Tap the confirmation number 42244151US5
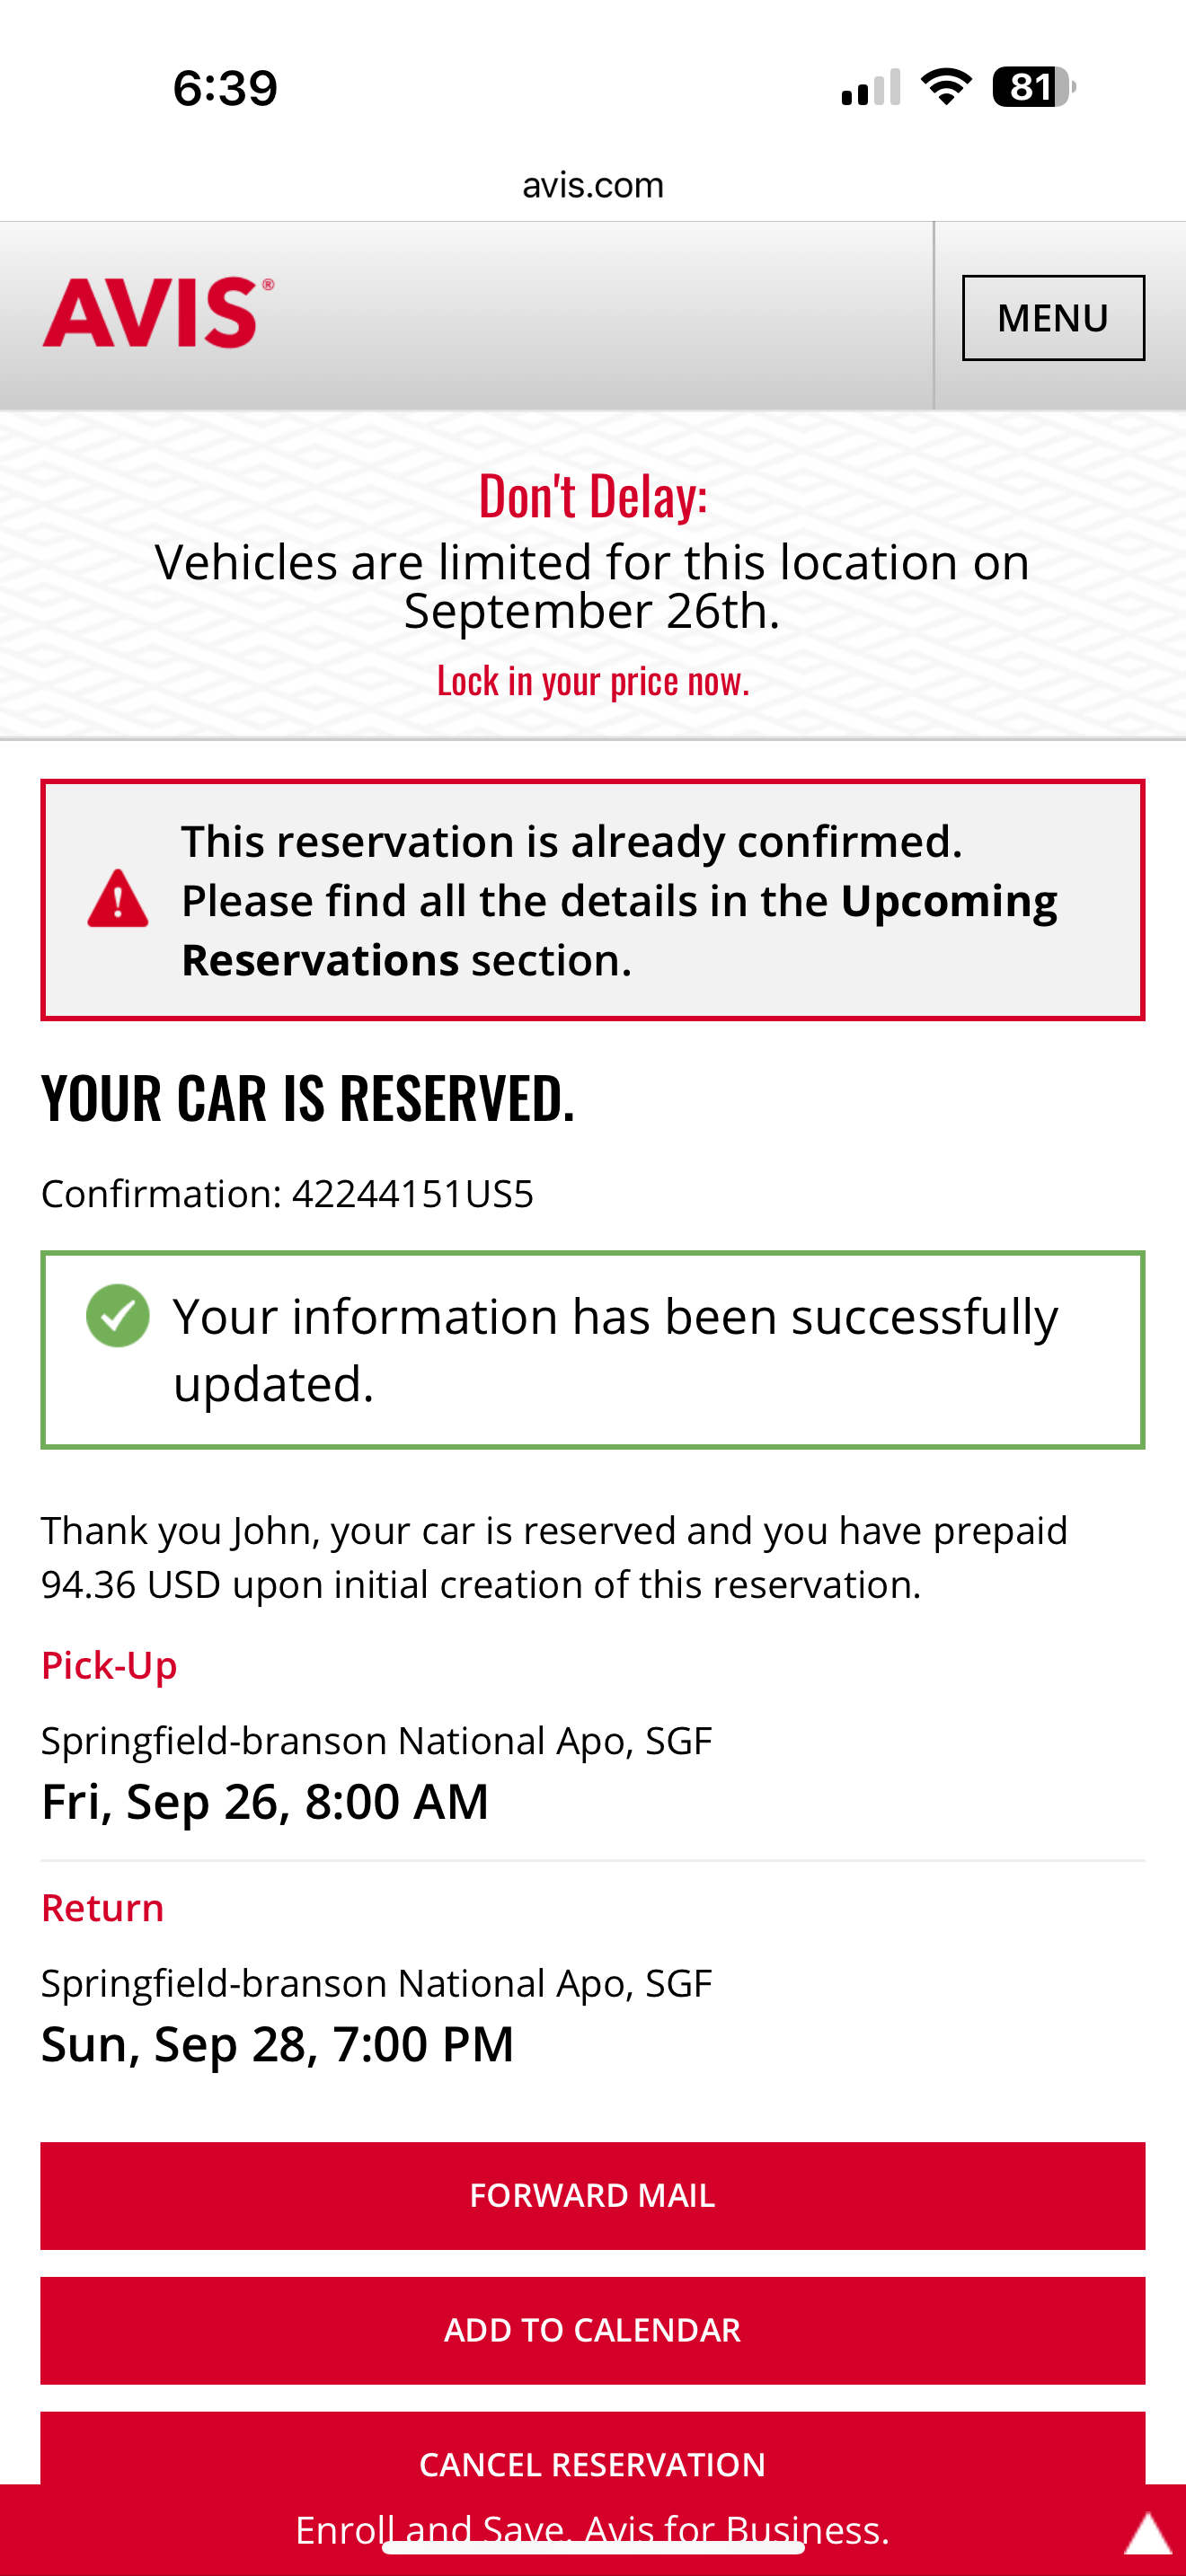Image resolution: width=1186 pixels, height=2576 pixels. click(x=412, y=1194)
